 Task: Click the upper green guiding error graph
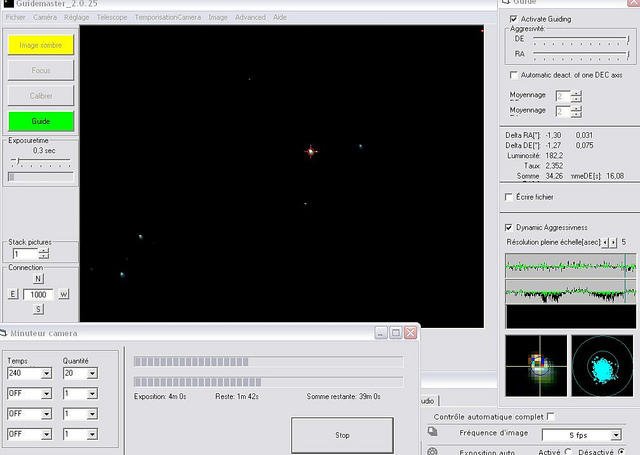[571, 266]
